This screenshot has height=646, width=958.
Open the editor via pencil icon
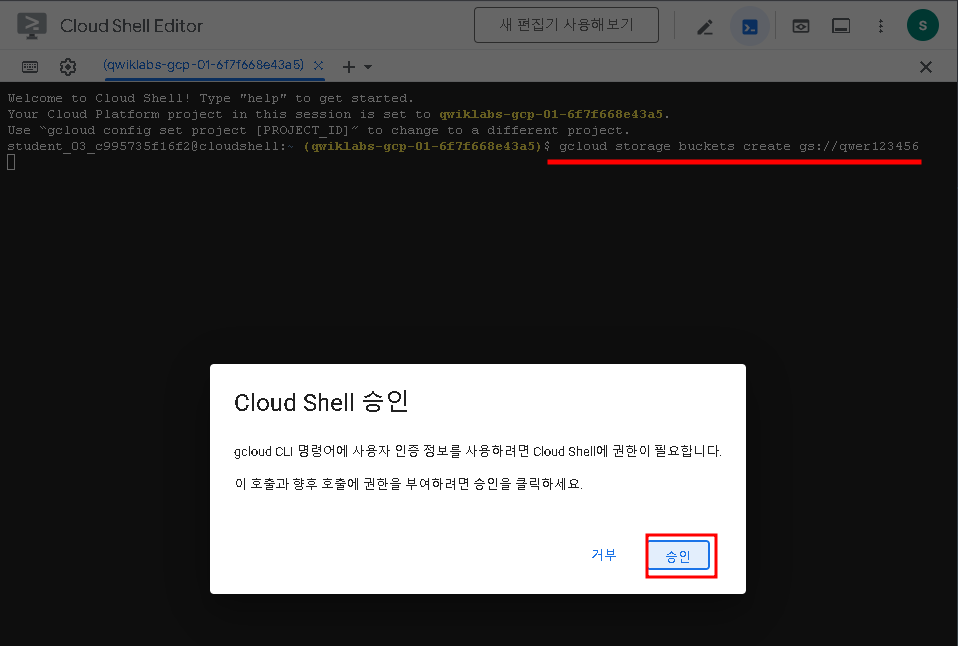tap(705, 27)
